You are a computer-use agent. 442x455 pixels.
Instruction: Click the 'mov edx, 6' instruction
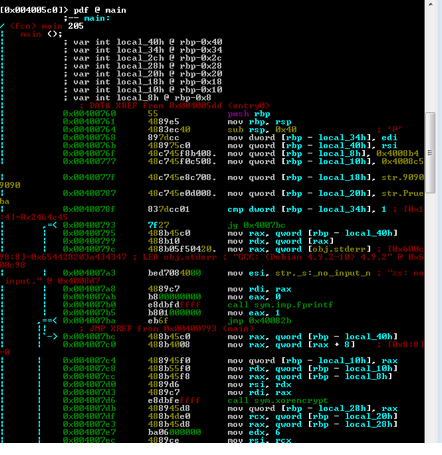click(x=254, y=433)
